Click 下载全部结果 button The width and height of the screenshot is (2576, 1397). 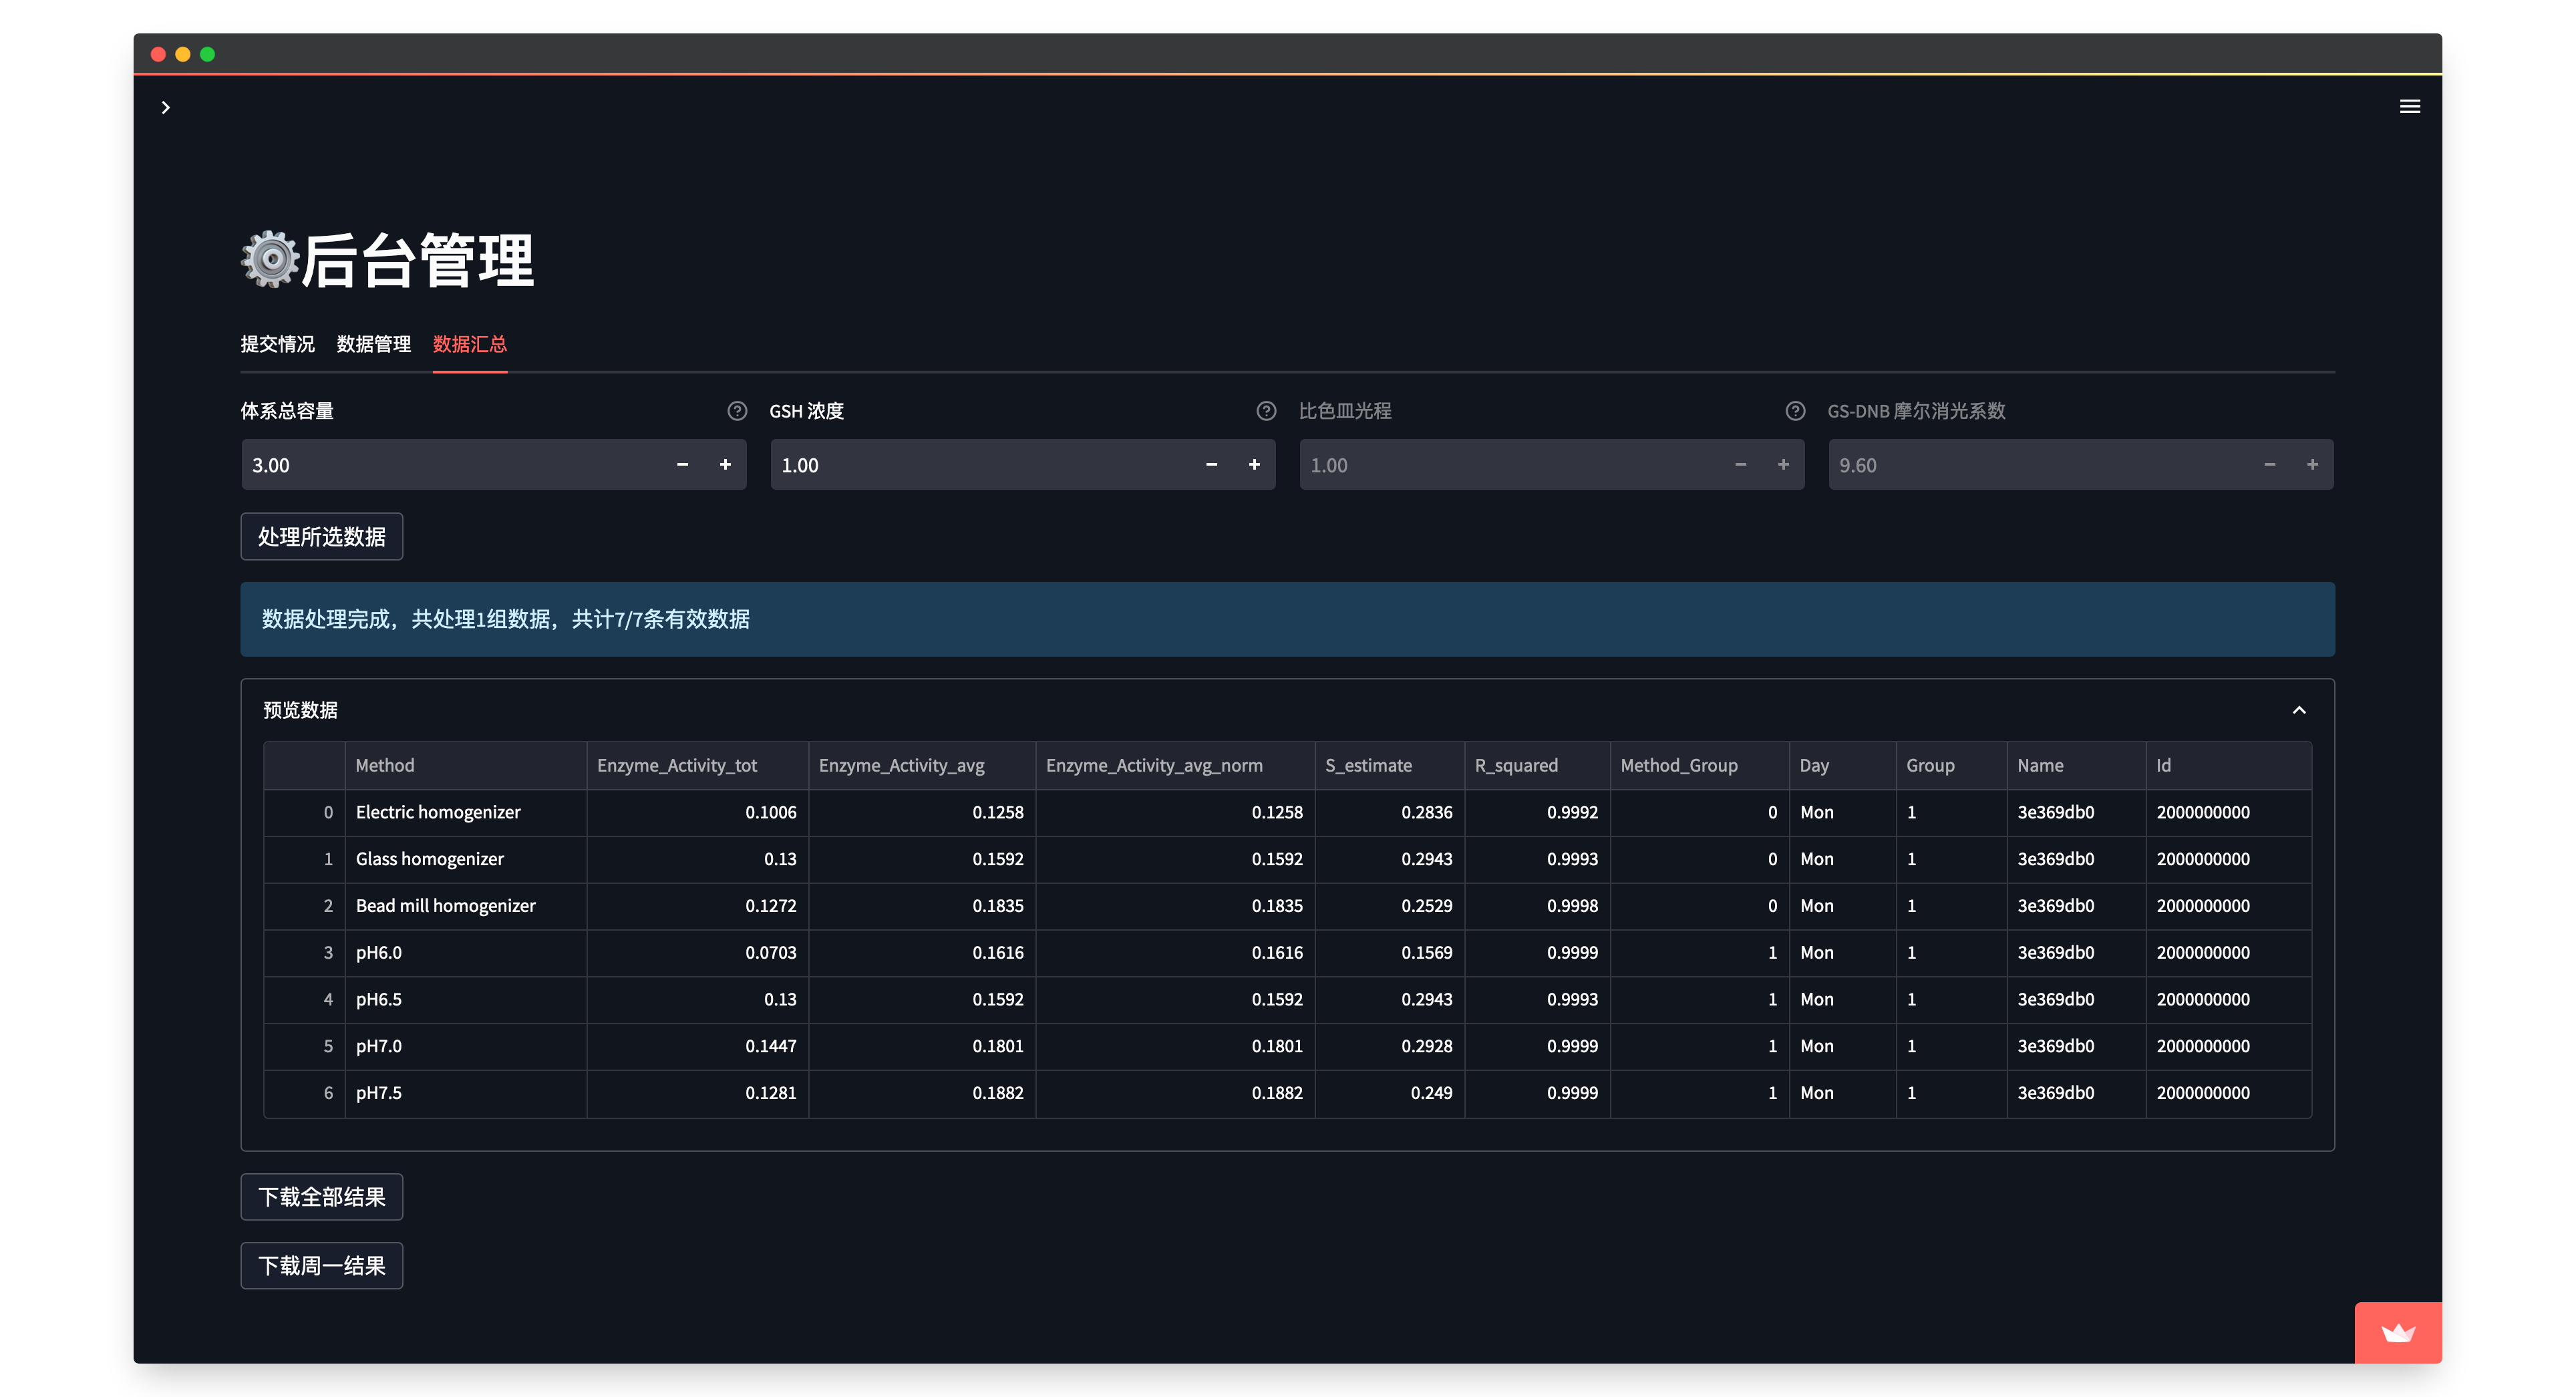pyautogui.click(x=321, y=1197)
